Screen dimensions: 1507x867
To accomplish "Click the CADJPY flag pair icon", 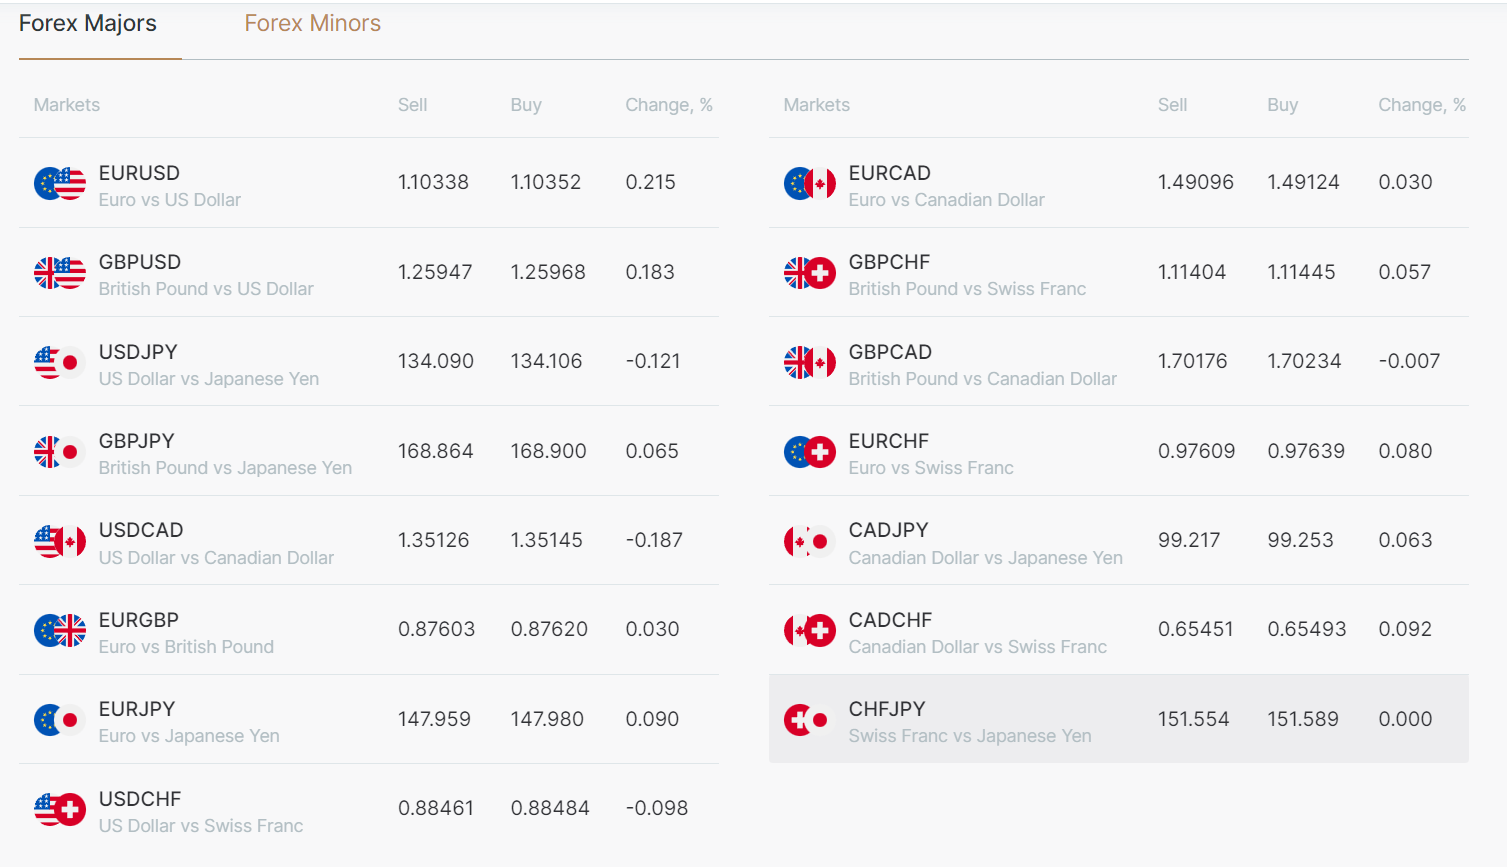I will pos(810,542).
